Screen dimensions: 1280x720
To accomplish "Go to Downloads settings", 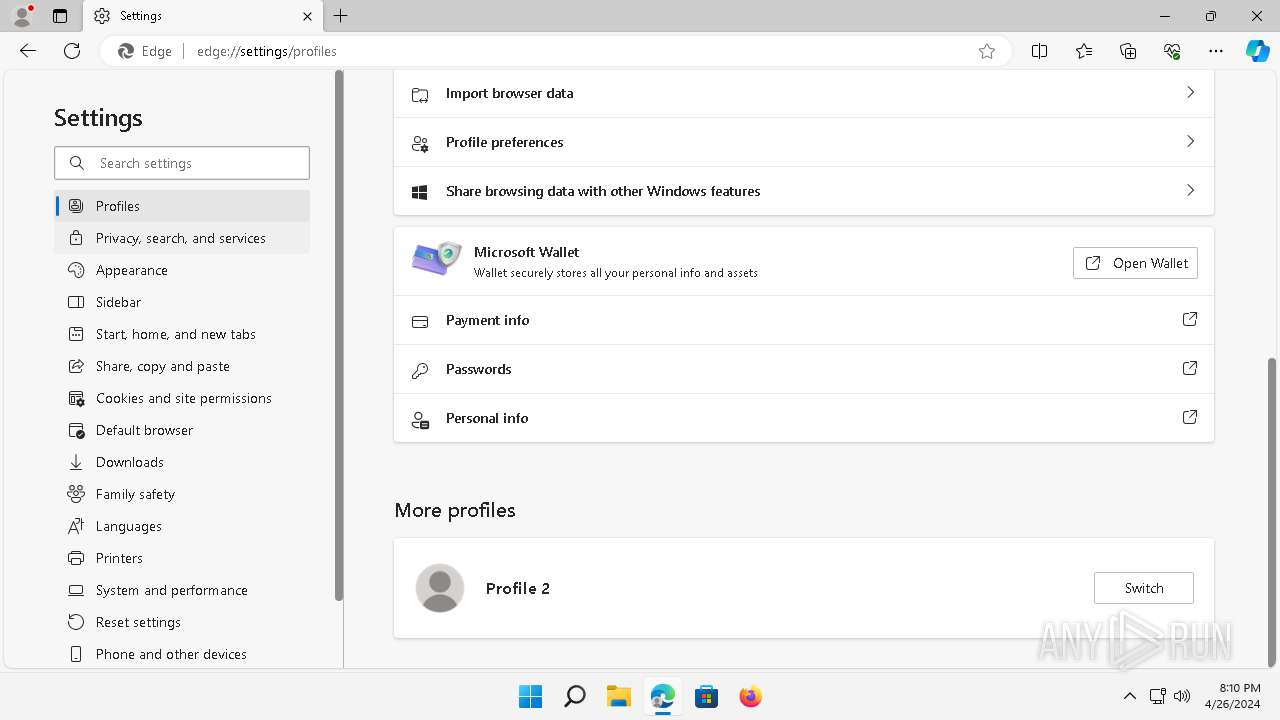I will pos(182,462).
